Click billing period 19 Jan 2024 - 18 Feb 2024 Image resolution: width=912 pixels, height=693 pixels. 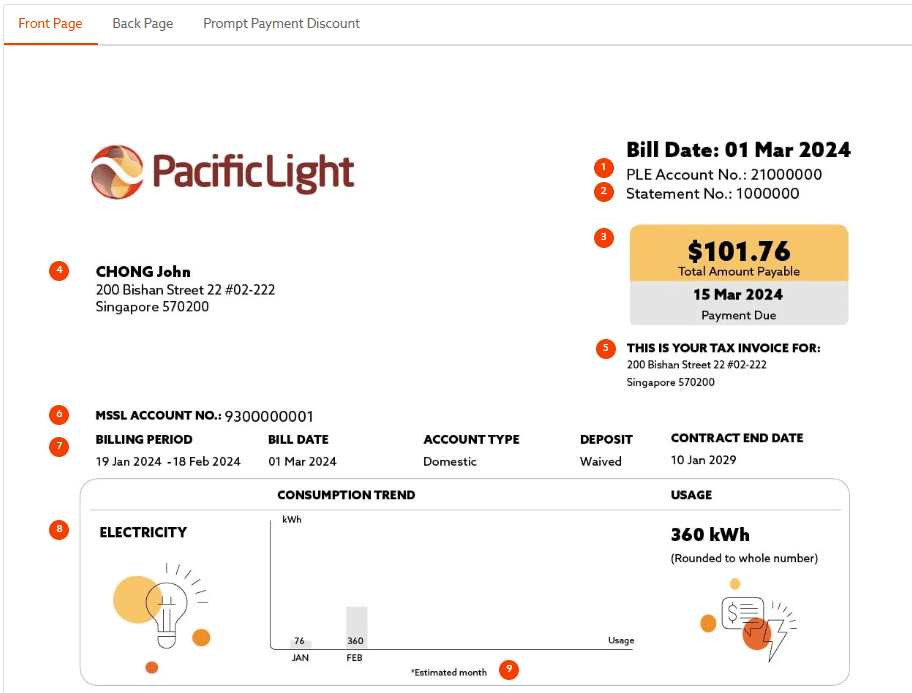168,461
